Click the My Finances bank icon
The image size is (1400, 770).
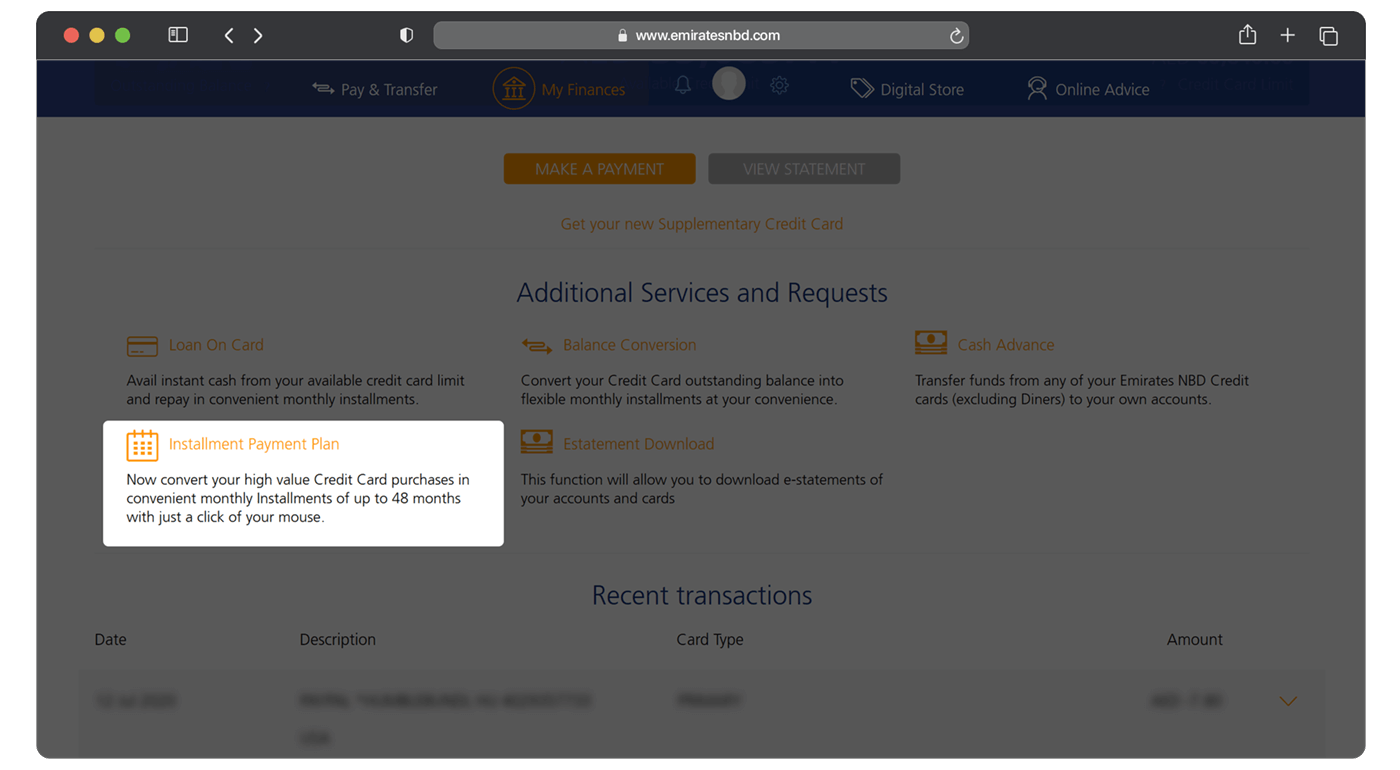[513, 89]
